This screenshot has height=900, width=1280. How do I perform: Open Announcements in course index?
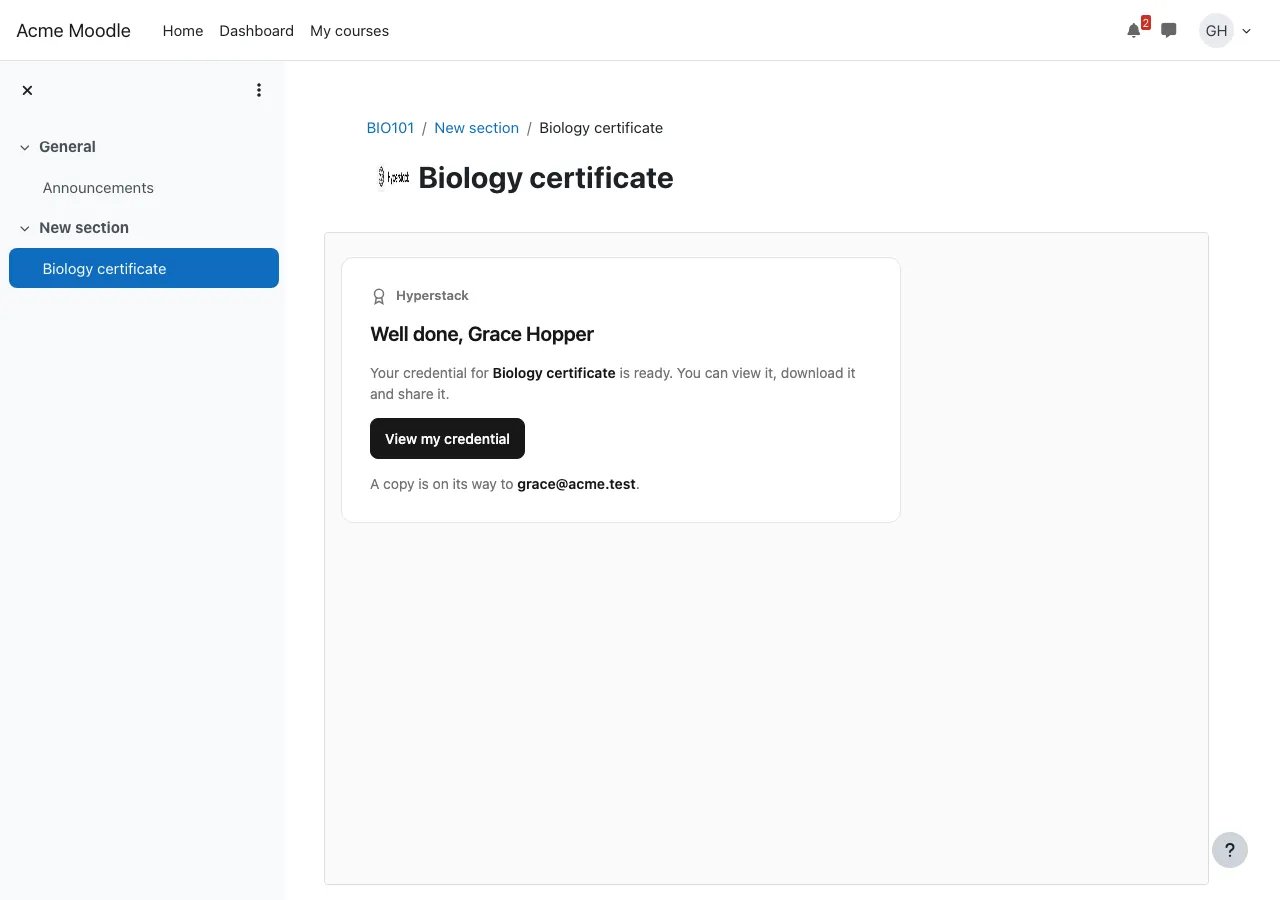coord(98,188)
